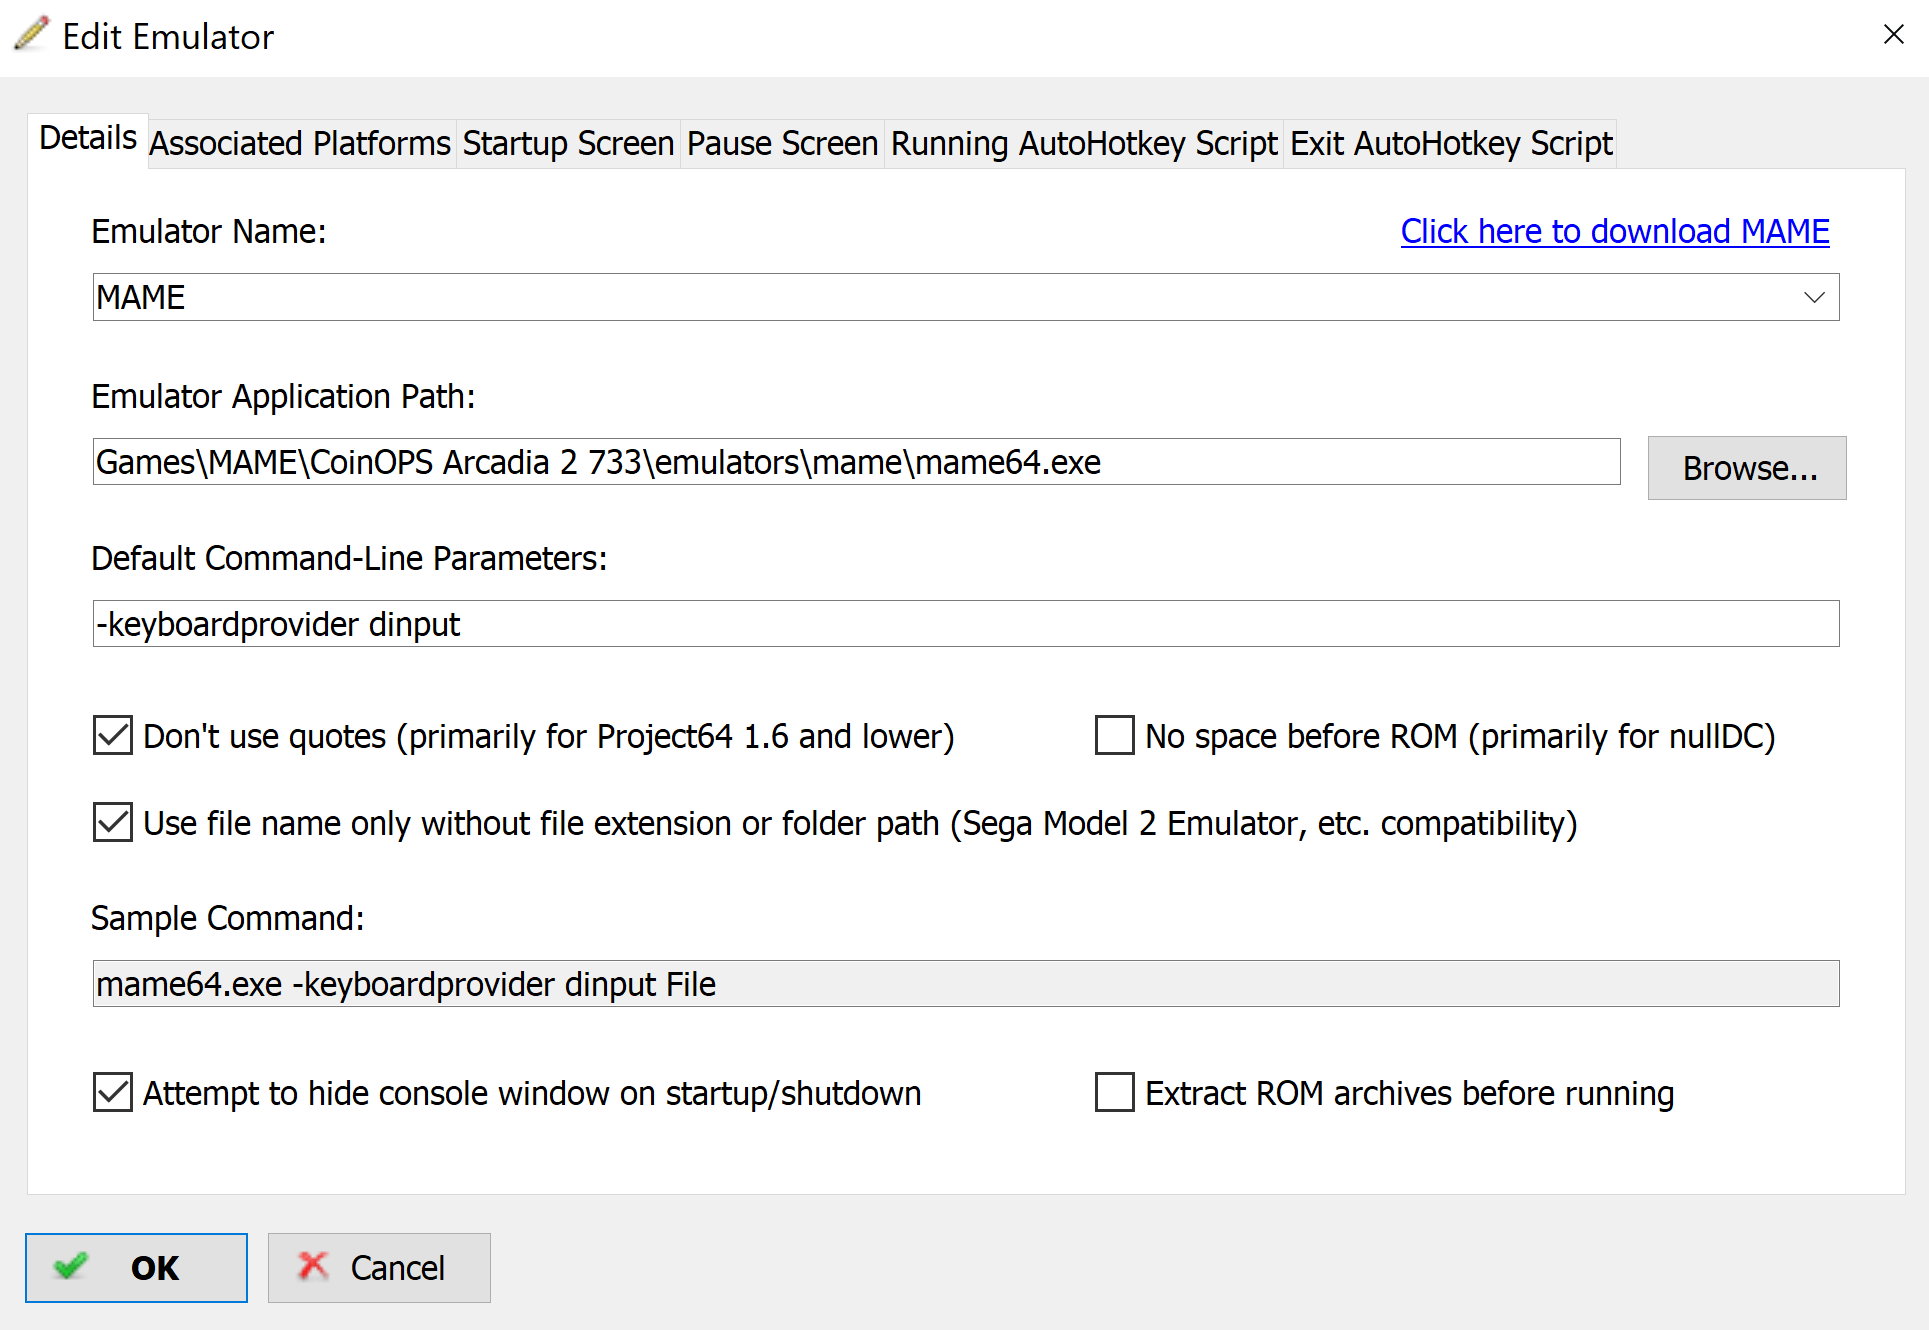Open the Associated Platforms tab
1929x1330 pixels.
[x=300, y=144]
